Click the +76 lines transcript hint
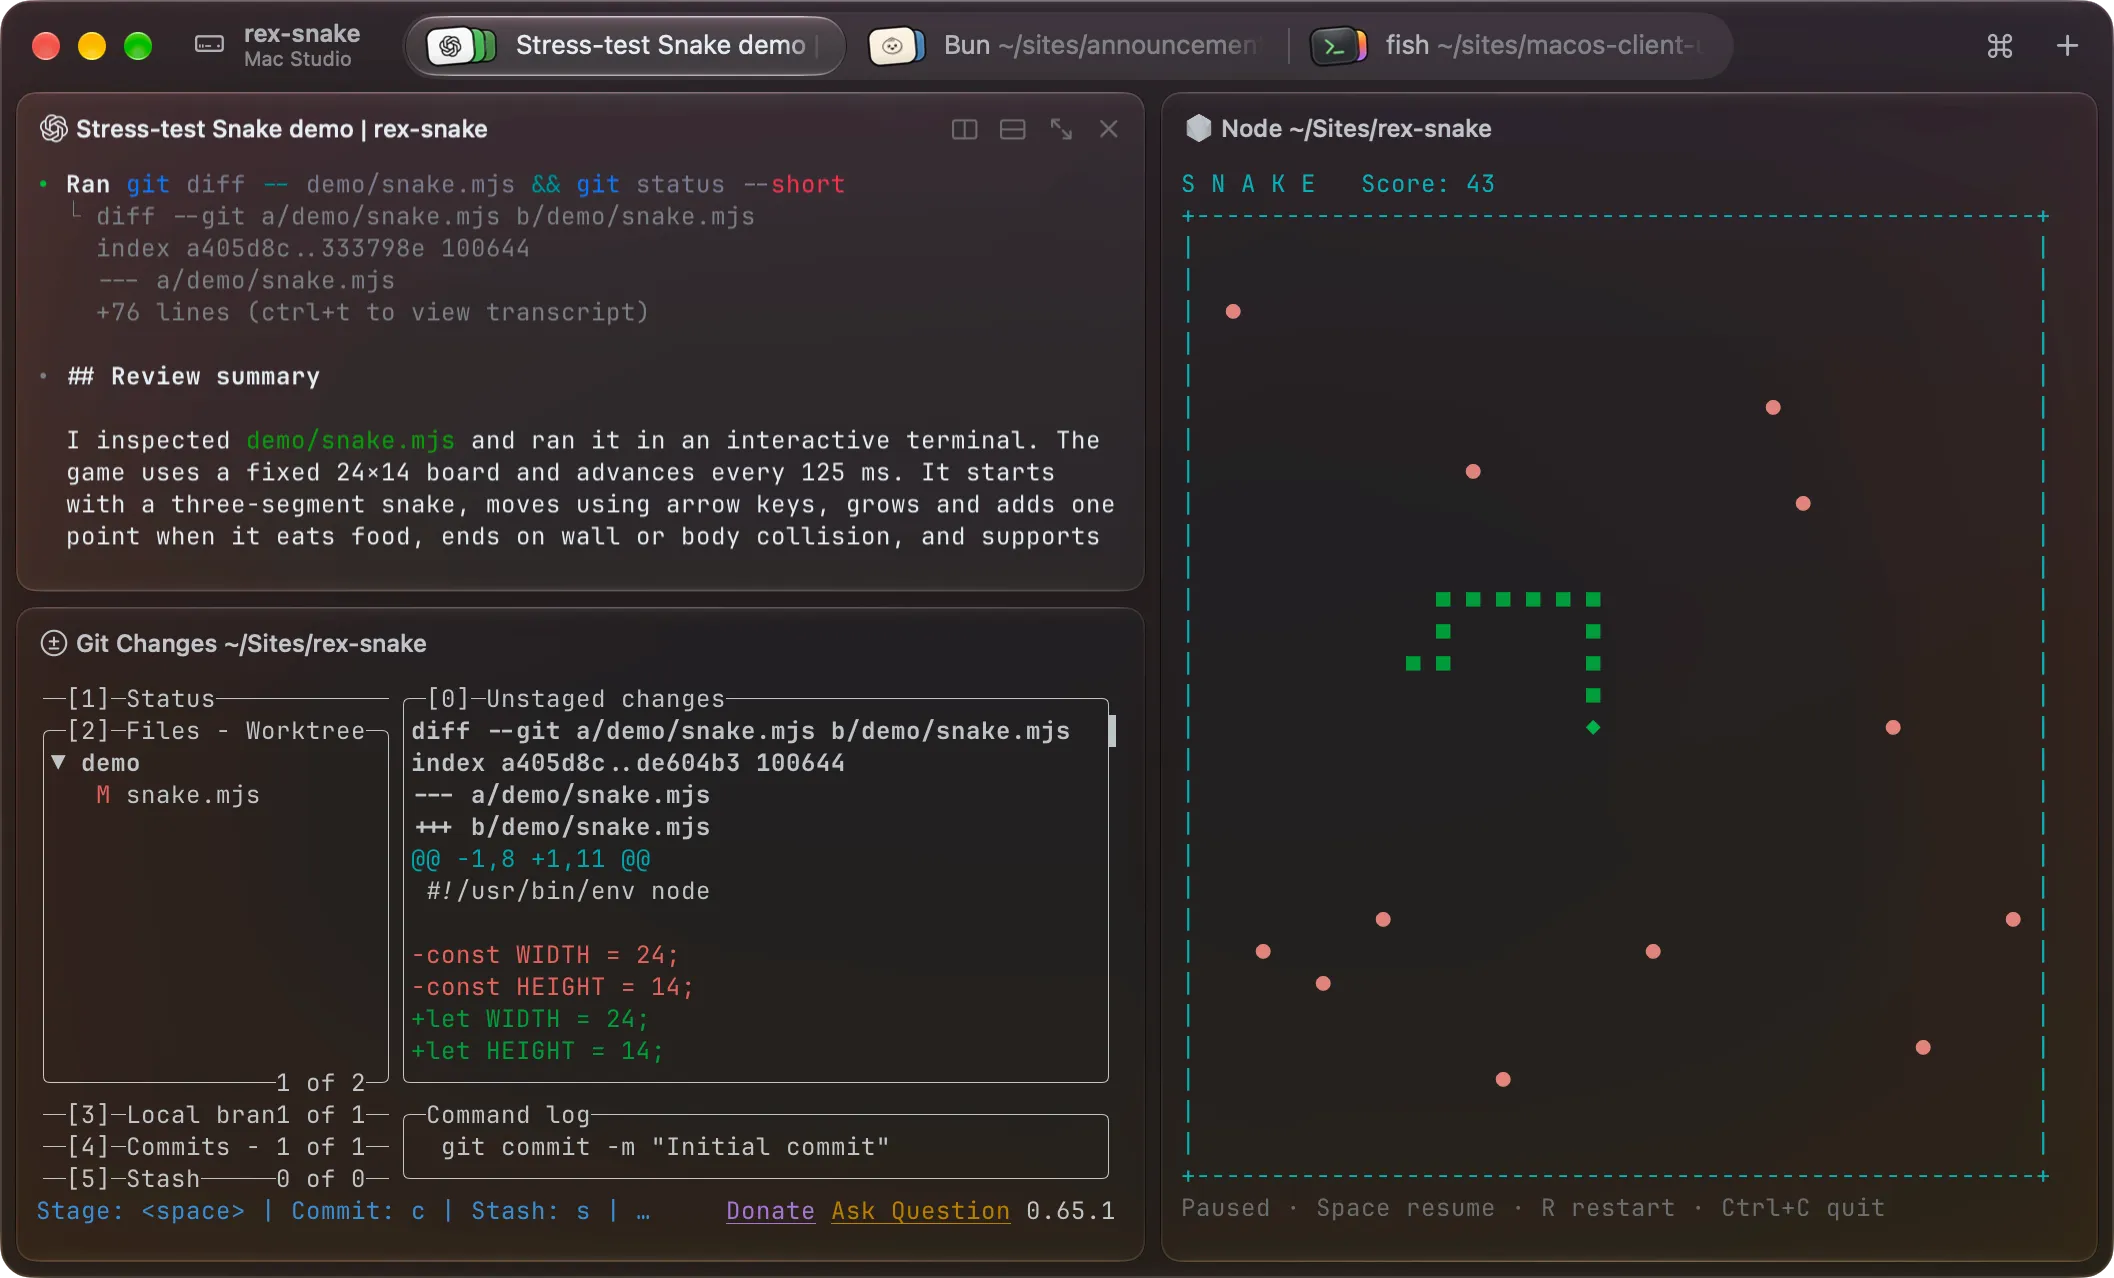Image resolution: width=2114 pixels, height=1278 pixels. (x=372, y=312)
